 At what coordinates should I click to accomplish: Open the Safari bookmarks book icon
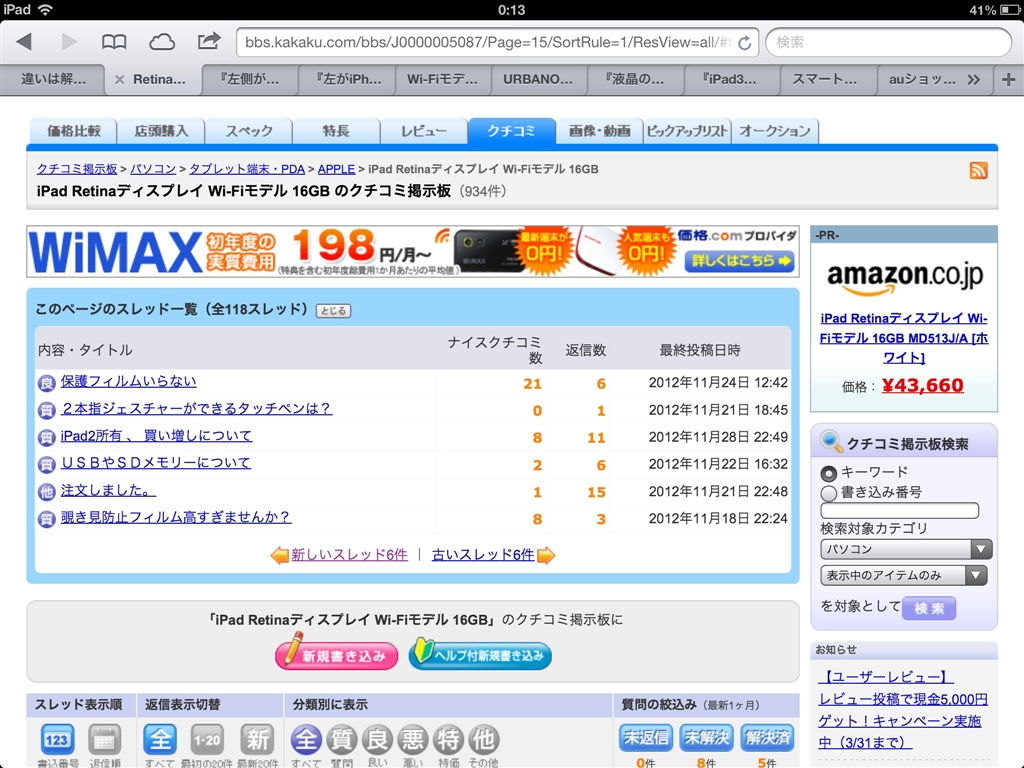pyautogui.click(x=114, y=42)
